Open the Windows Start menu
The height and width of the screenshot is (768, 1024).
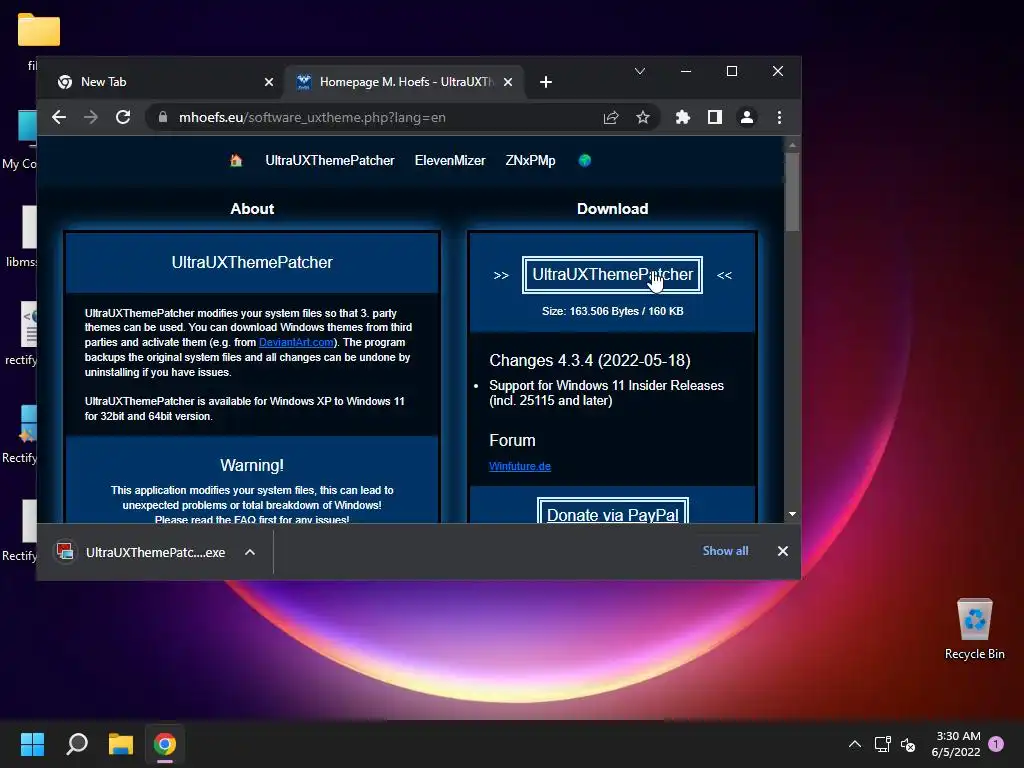(x=32, y=744)
